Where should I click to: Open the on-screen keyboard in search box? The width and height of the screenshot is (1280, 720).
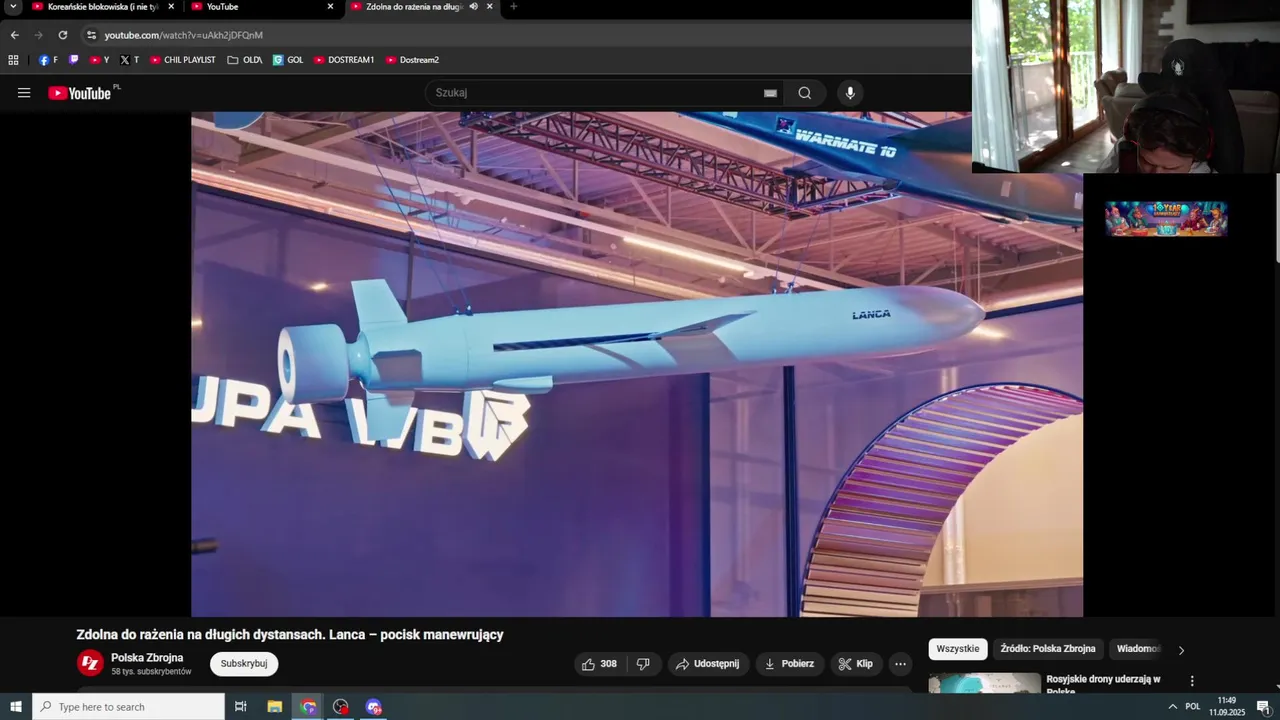[x=770, y=93]
